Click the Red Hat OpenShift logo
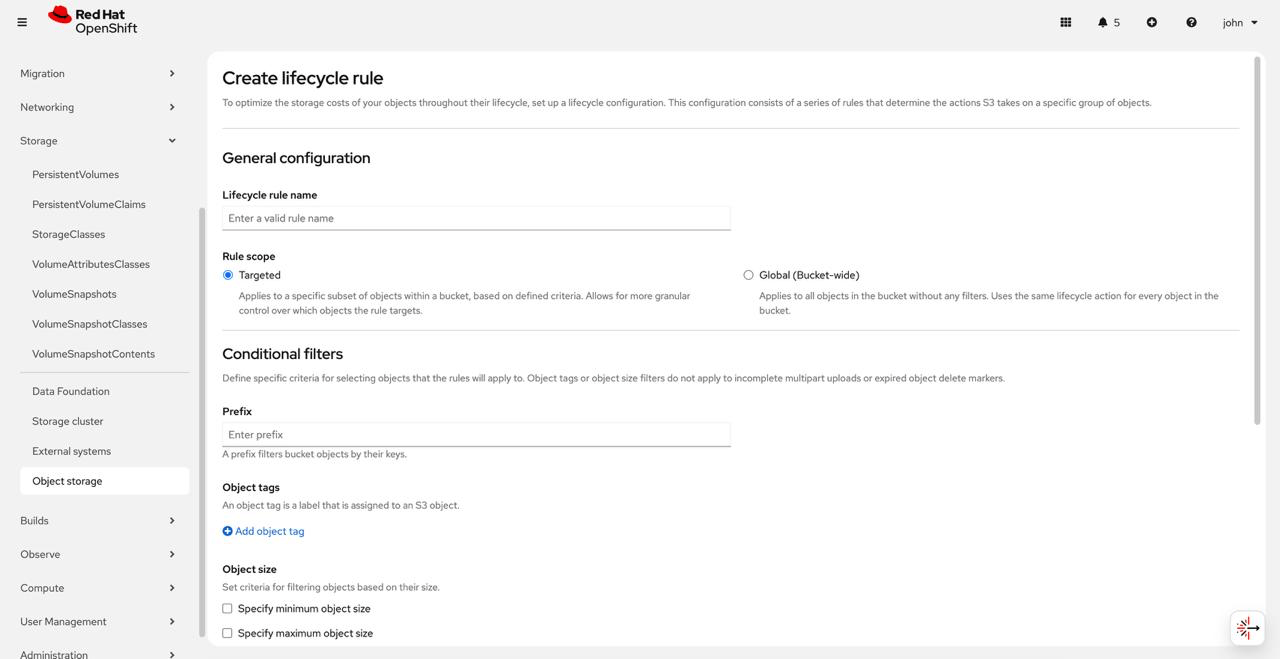 [x=93, y=21]
